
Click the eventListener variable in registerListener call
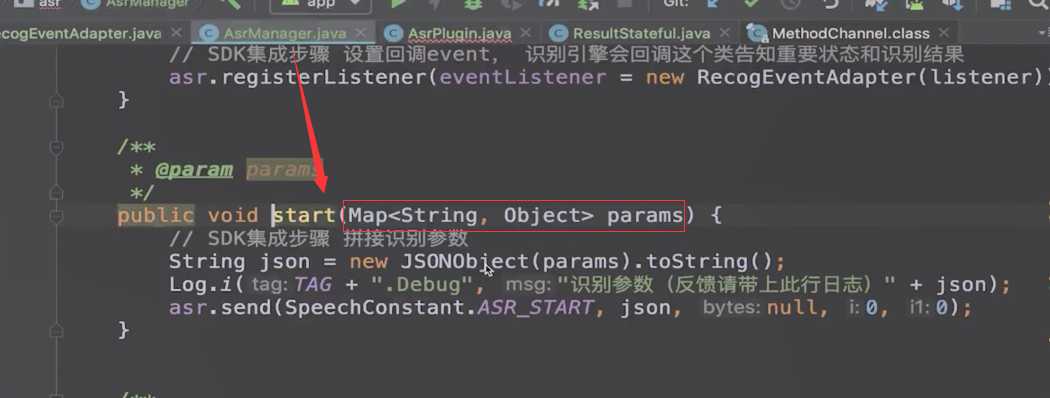tap(522, 77)
